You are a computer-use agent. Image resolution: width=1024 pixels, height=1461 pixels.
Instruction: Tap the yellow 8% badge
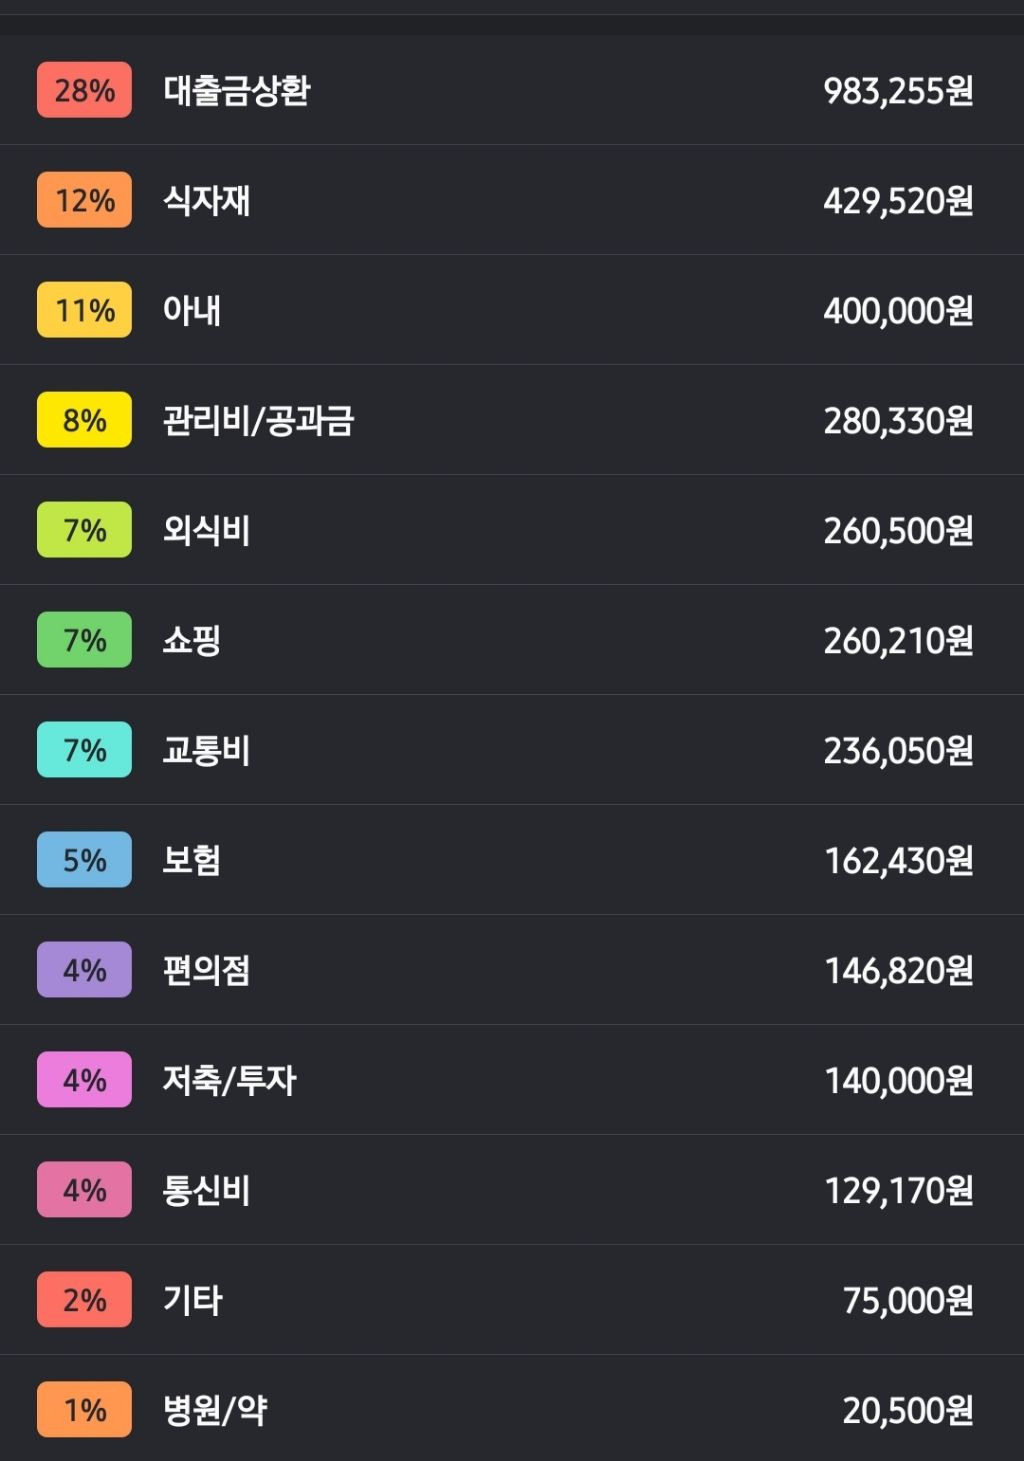[x=84, y=420]
